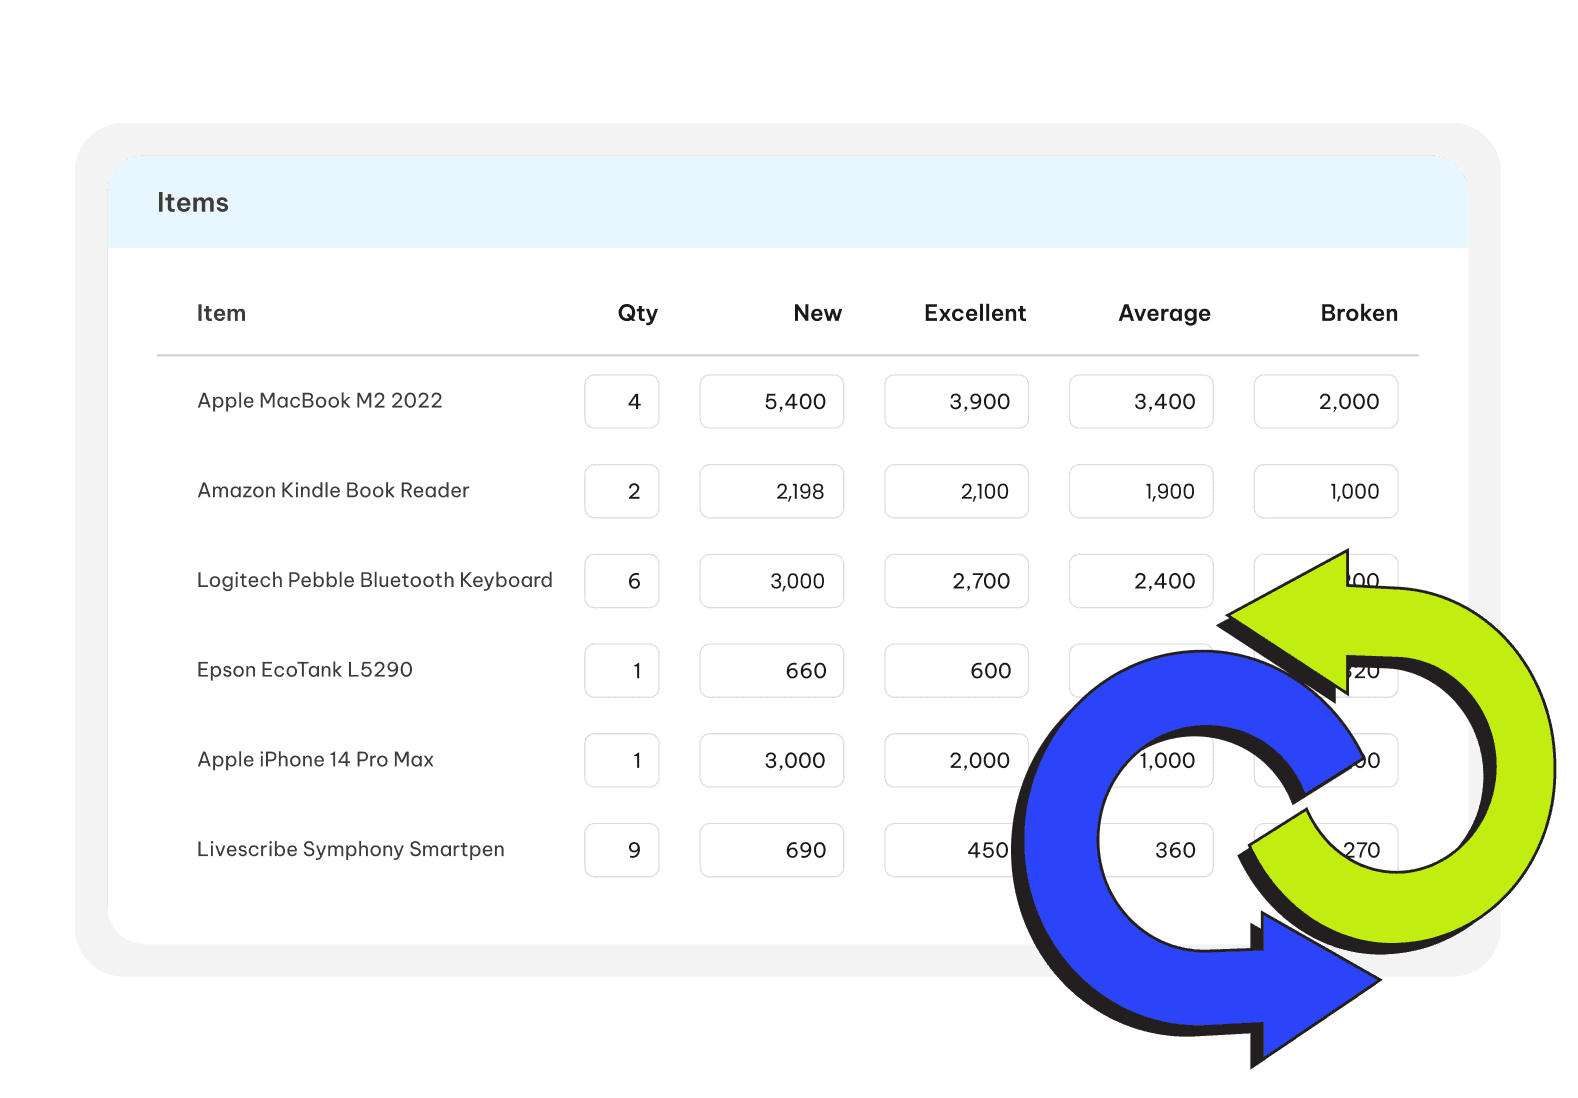
Task: Click the New price 2,198 field
Action: (772, 491)
